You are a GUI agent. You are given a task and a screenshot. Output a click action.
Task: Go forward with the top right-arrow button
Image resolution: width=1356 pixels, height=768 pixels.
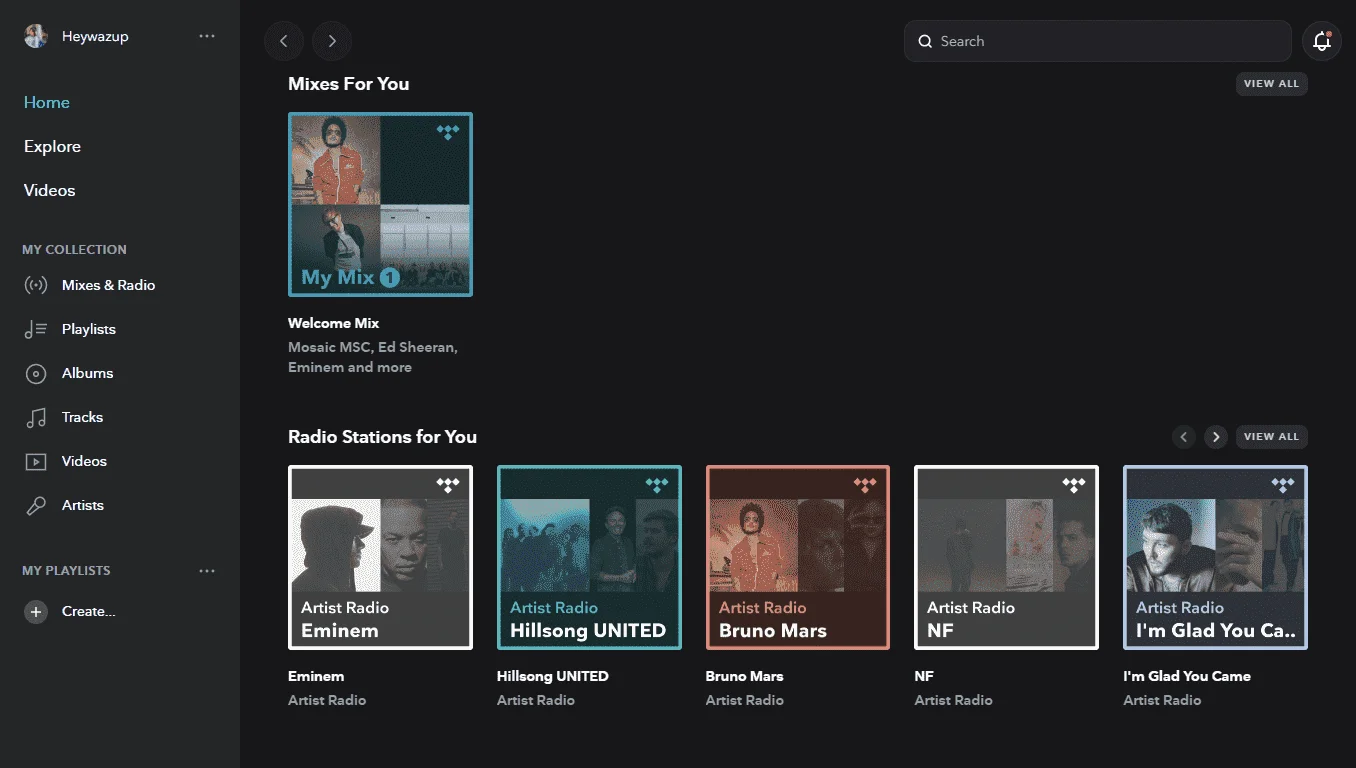point(332,41)
